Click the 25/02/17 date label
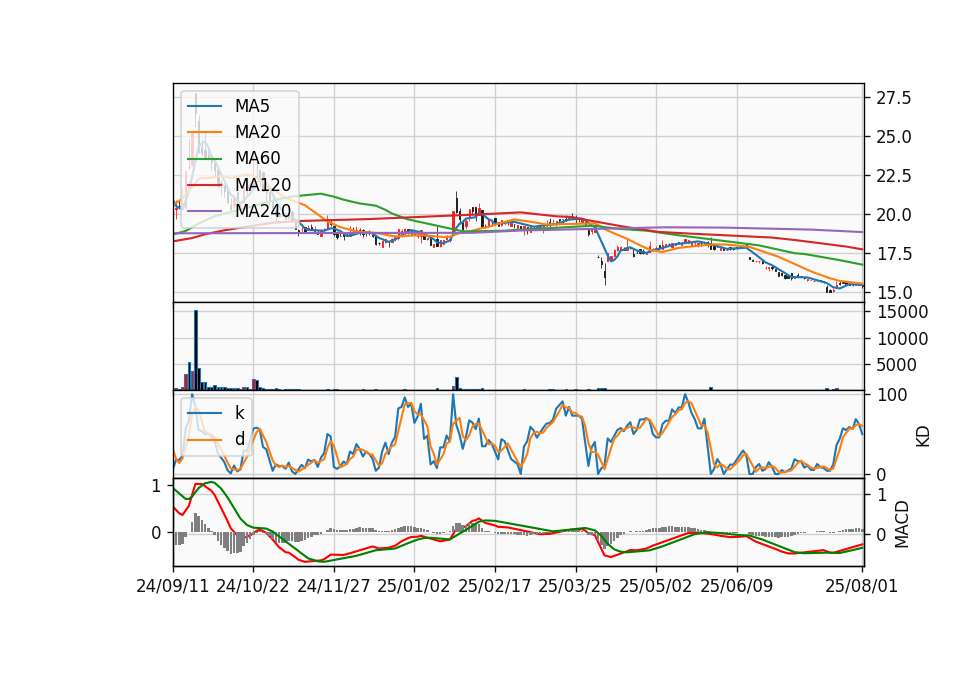The image size is (960, 690). [x=495, y=587]
